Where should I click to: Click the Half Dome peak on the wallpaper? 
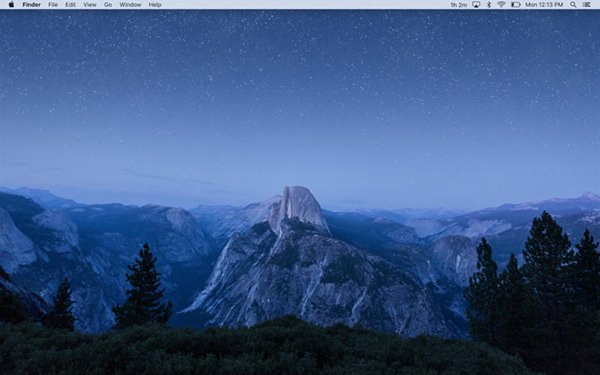point(298,207)
